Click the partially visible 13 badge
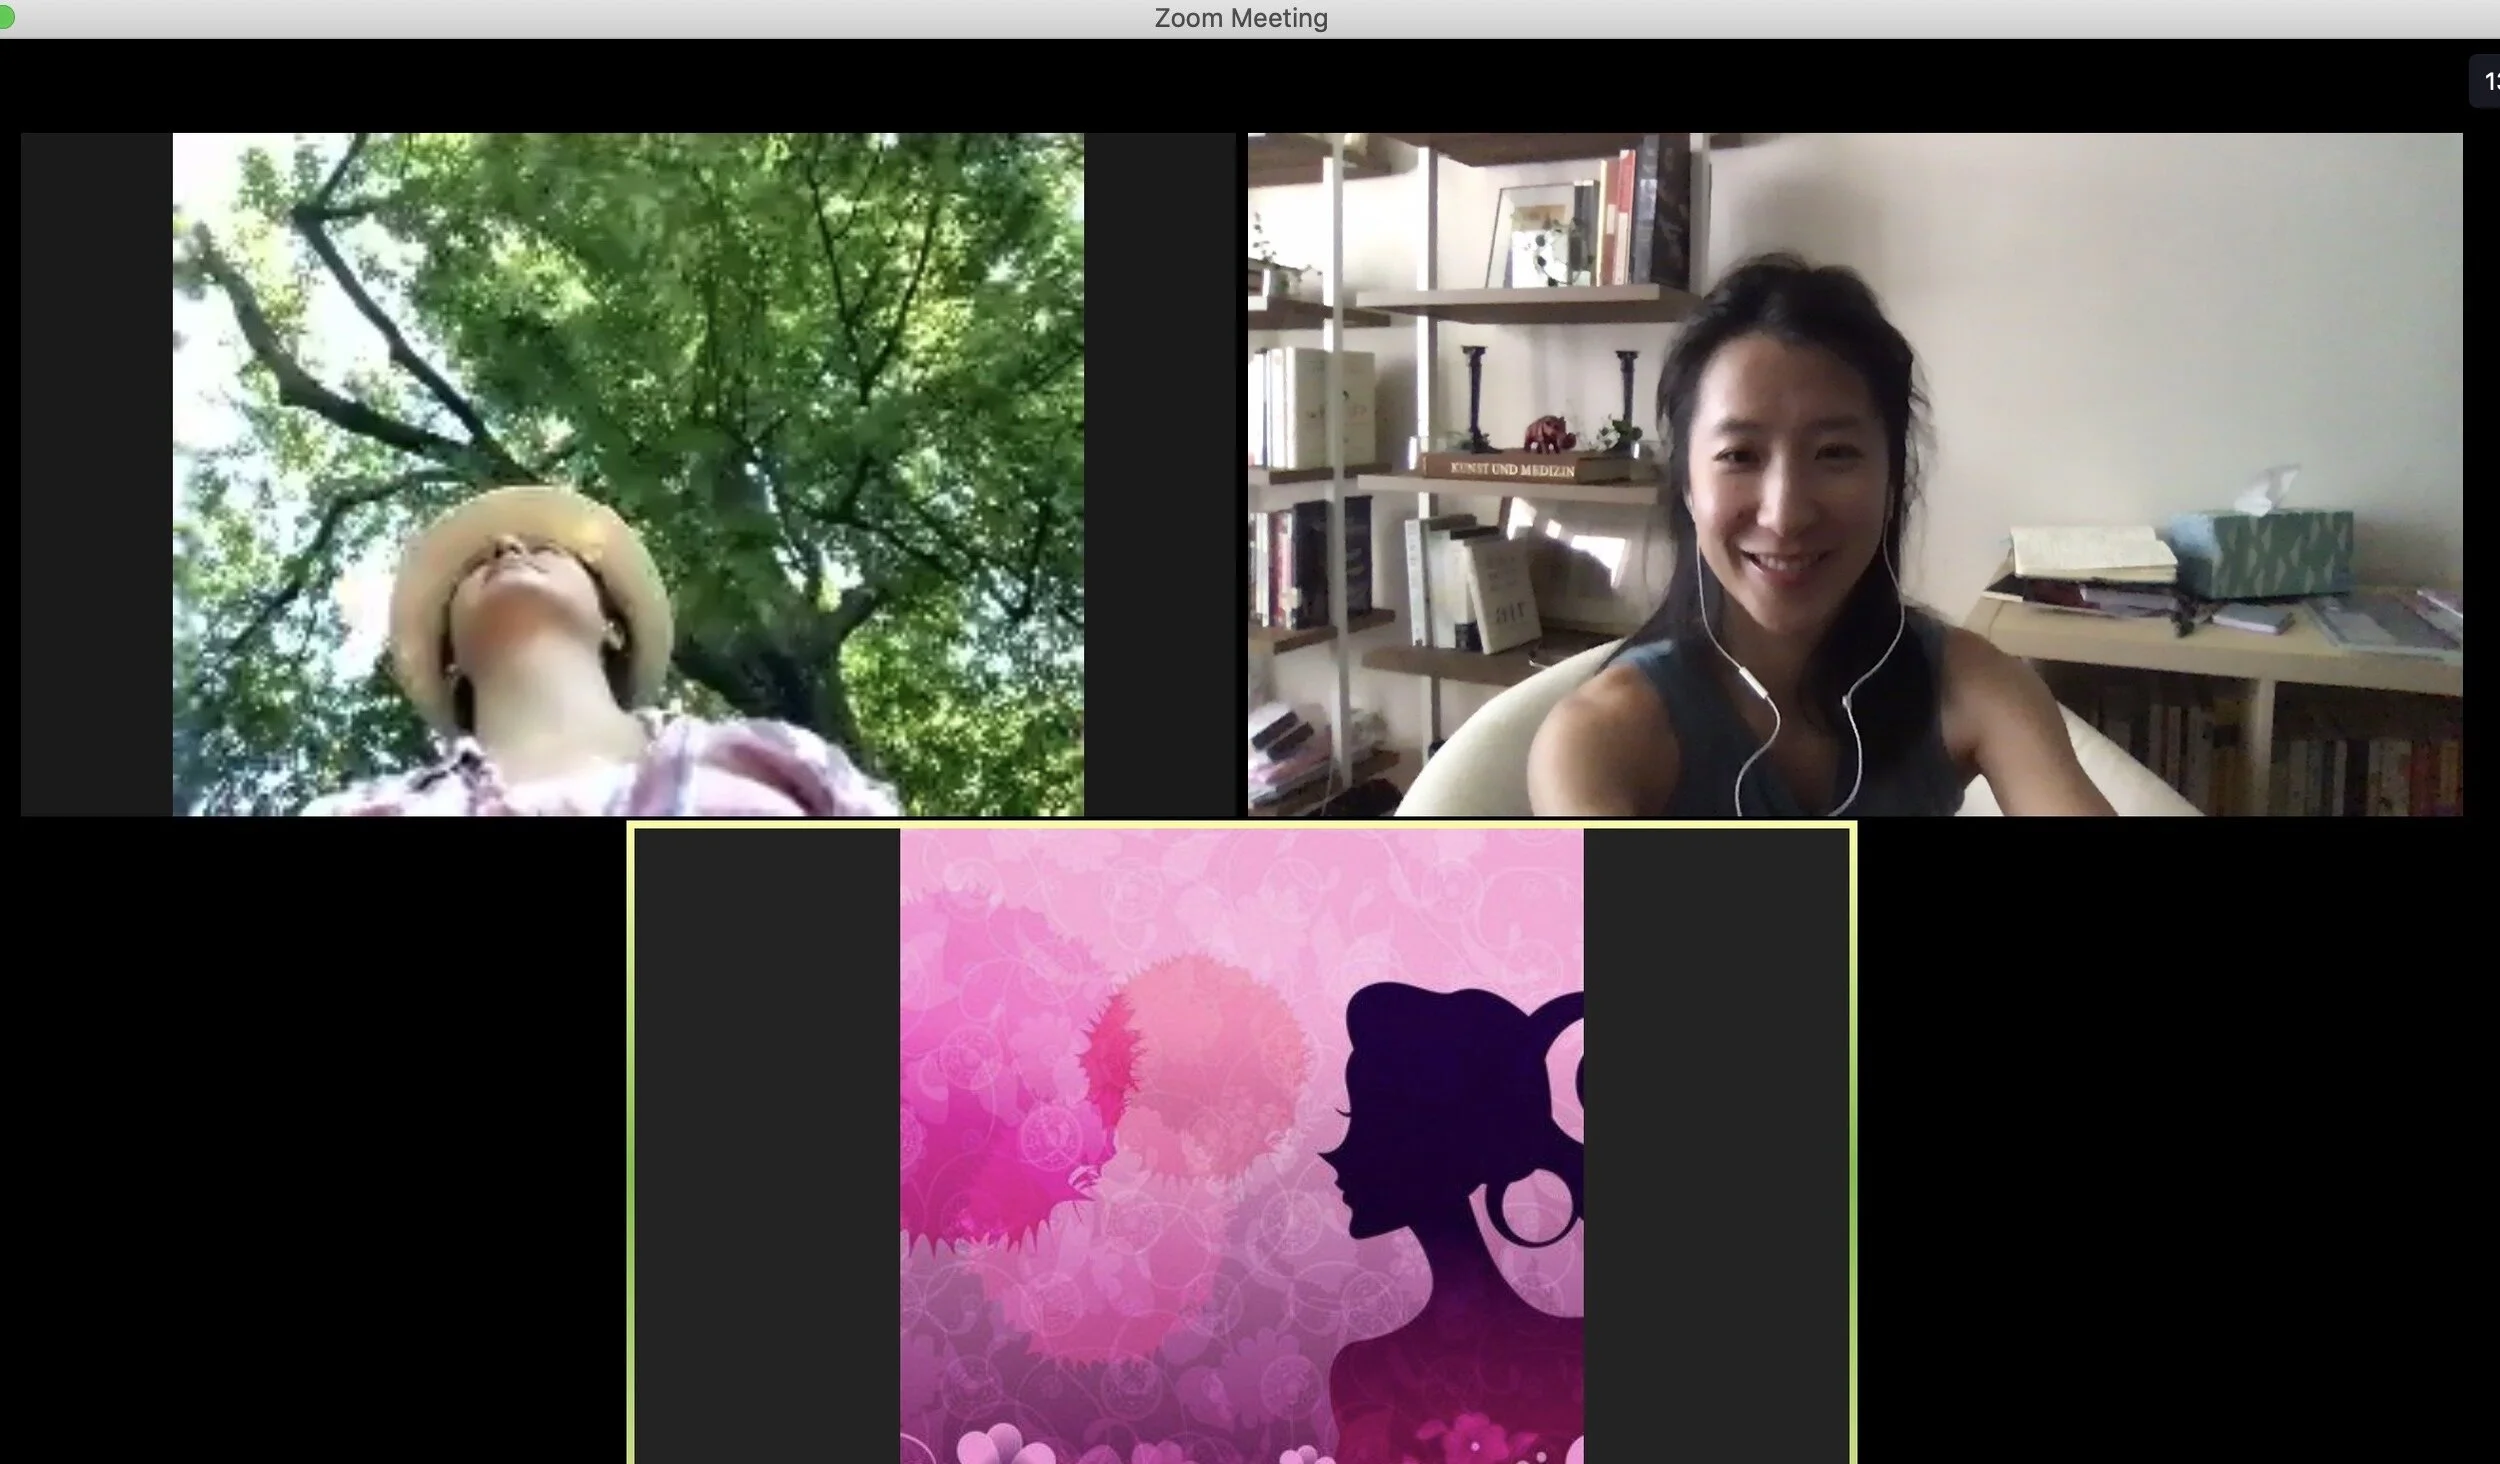This screenshot has width=2500, height=1464. pos(2488,81)
